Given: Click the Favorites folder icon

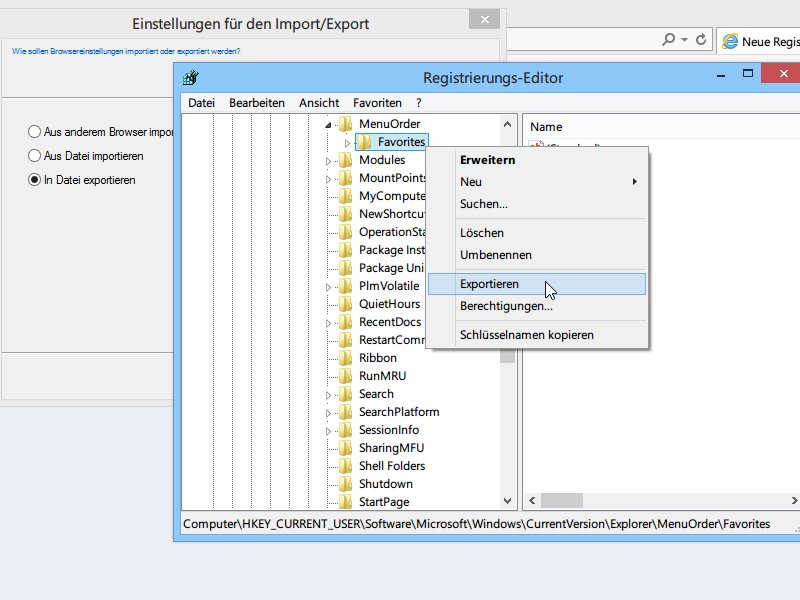Looking at the screenshot, I should tap(364, 142).
